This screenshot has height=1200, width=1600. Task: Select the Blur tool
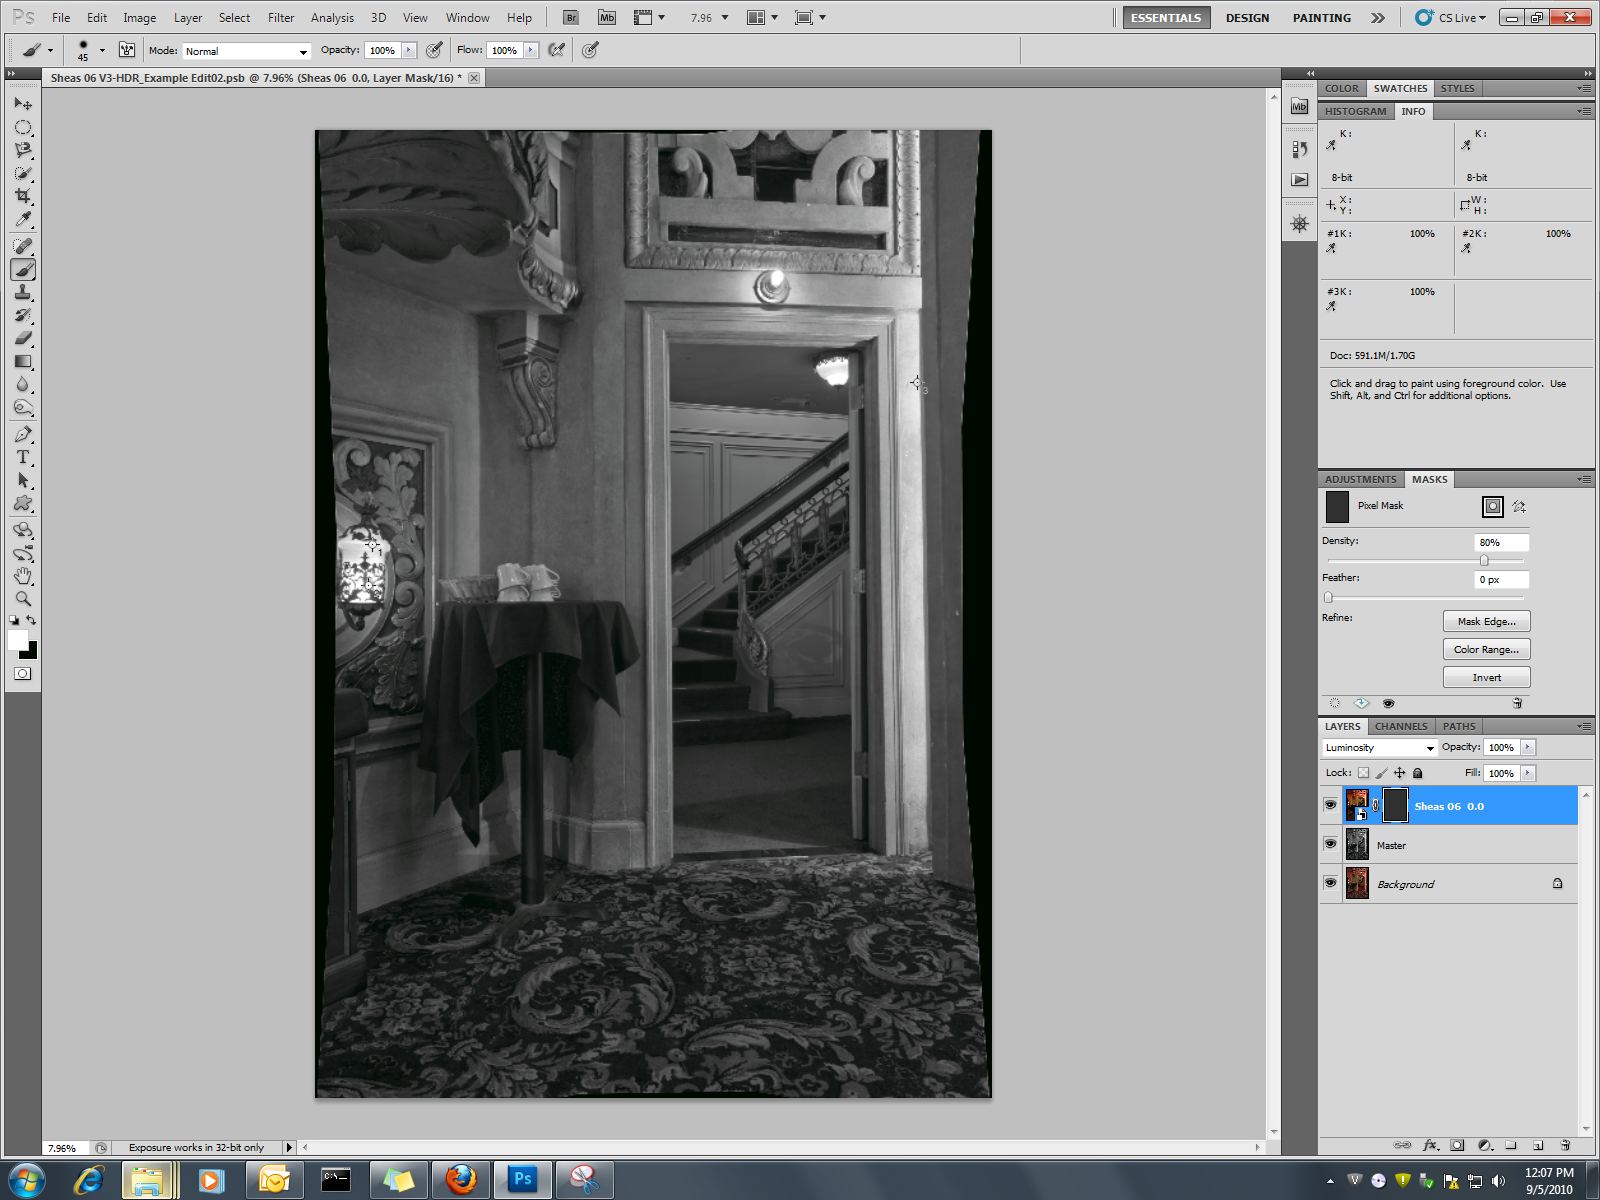(x=23, y=384)
